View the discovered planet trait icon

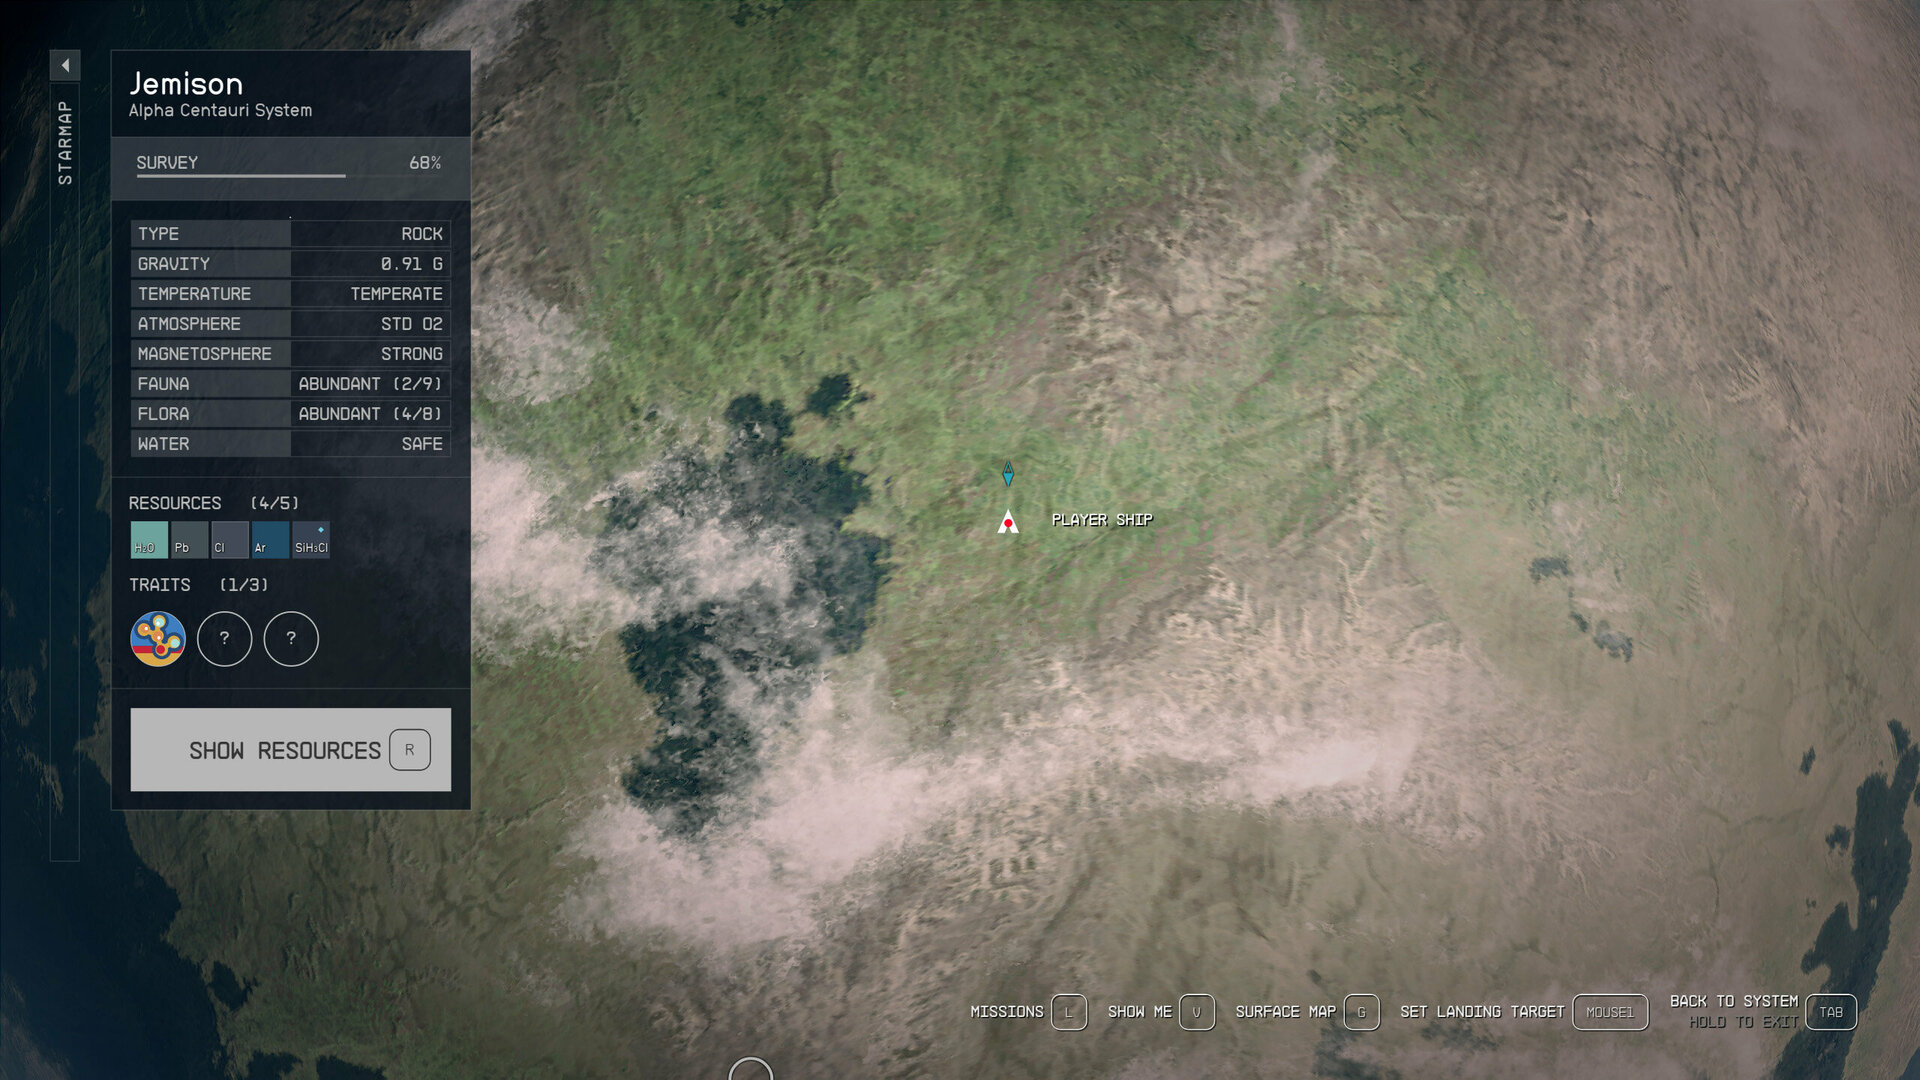158,638
